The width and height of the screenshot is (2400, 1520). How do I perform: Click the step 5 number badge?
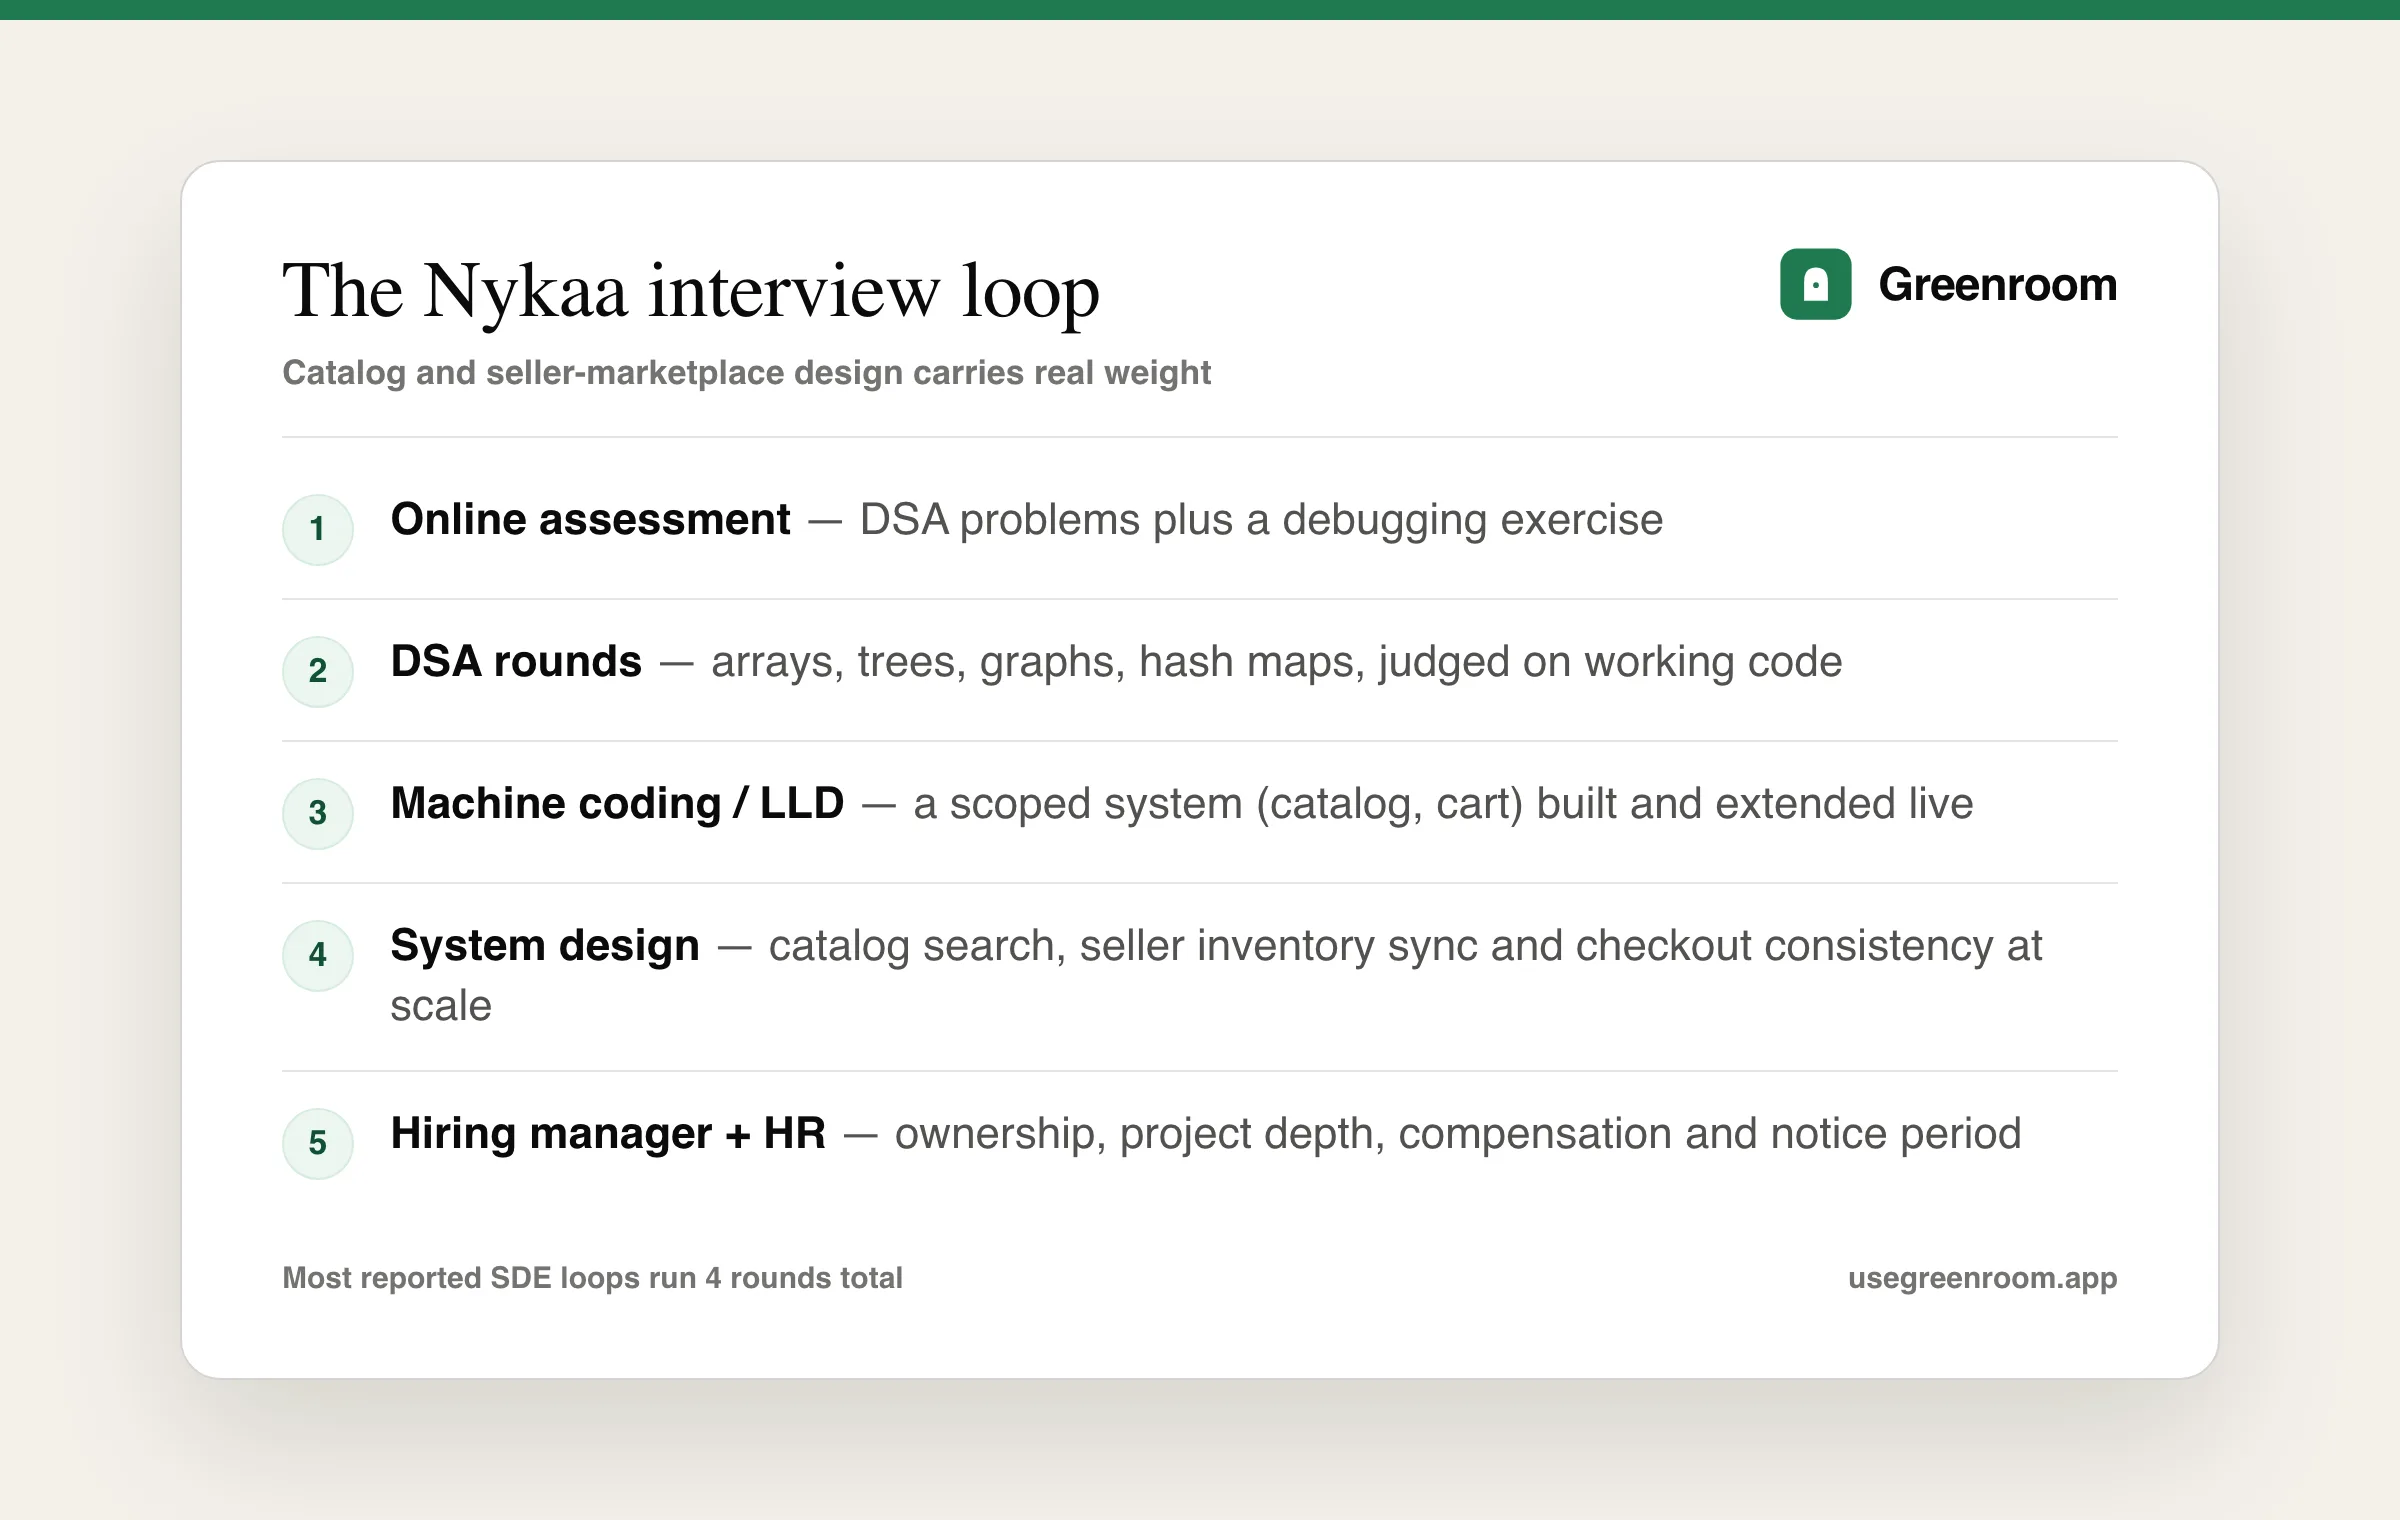[x=318, y=1143]
